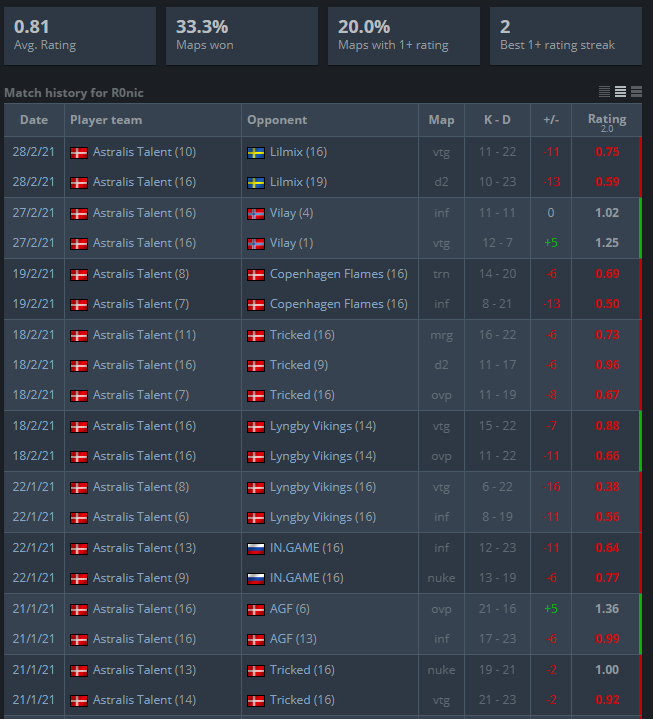The height and width of the screenshot is (719, 653).
Task: Open the Astralis Talent (6) team link
Action: click(141, 517)
